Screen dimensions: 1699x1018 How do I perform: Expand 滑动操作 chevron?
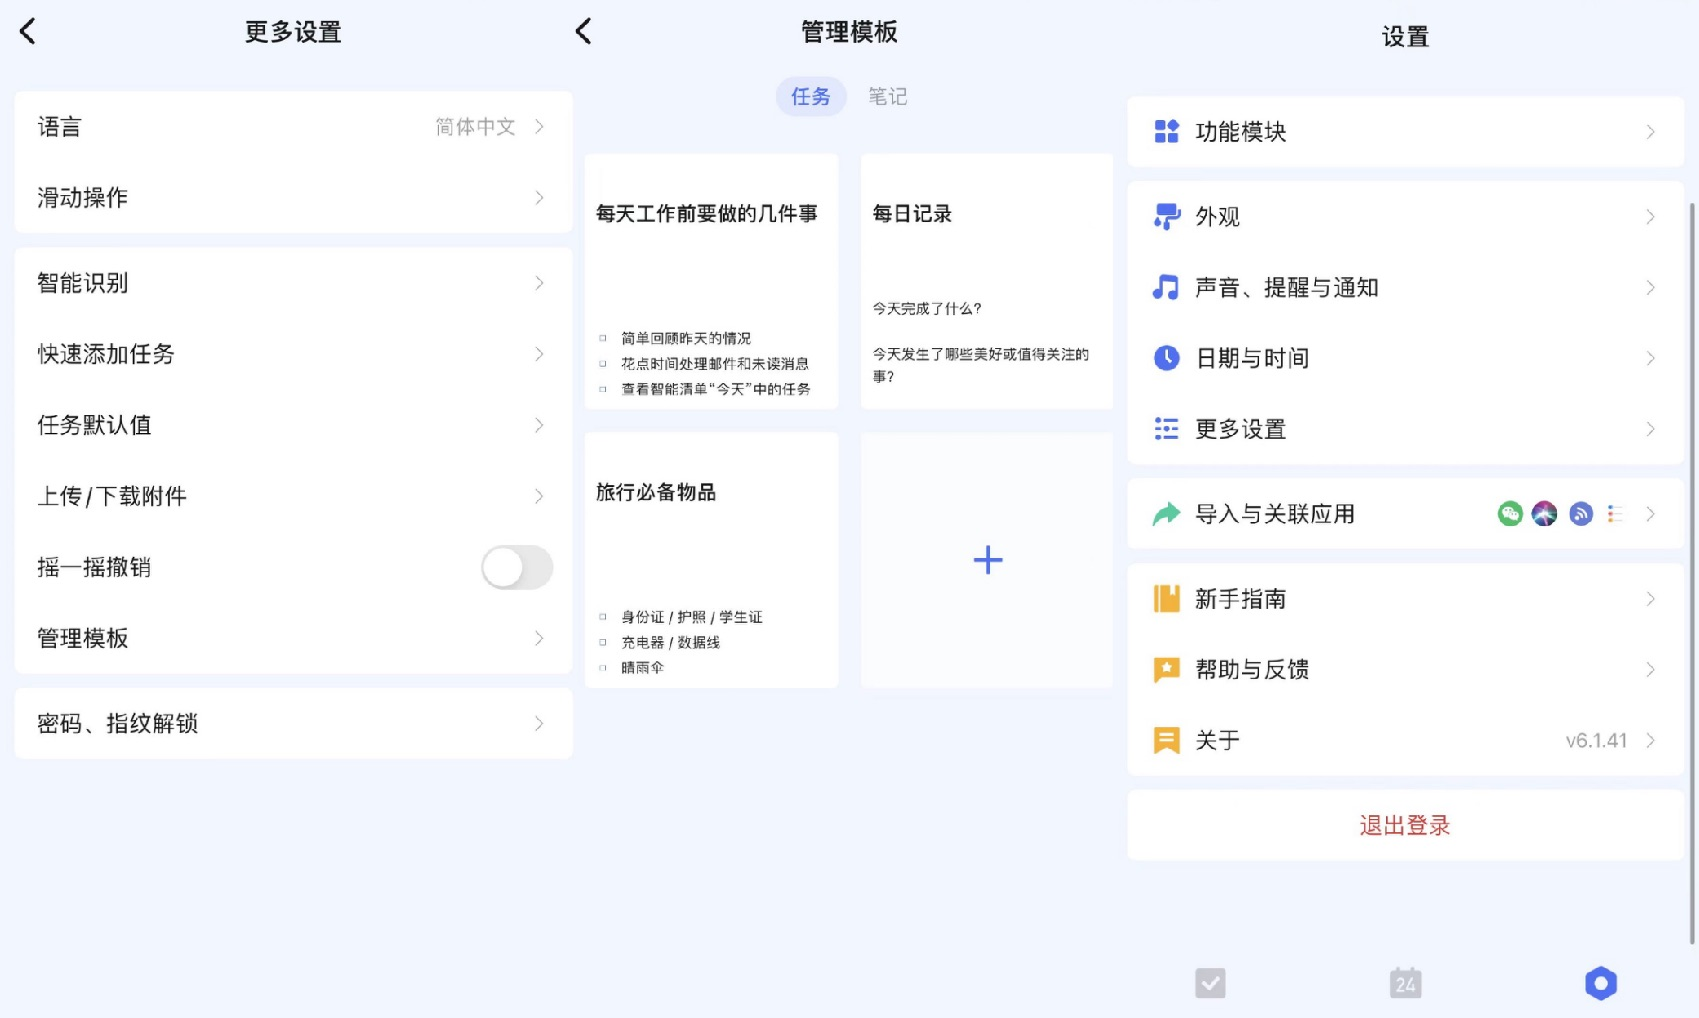coord(539,198)
